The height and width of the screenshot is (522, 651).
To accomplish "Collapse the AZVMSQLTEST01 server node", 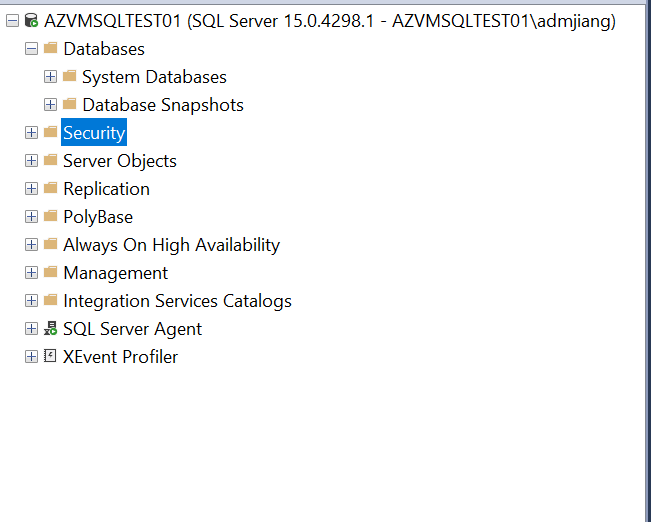I will (12, 20).
